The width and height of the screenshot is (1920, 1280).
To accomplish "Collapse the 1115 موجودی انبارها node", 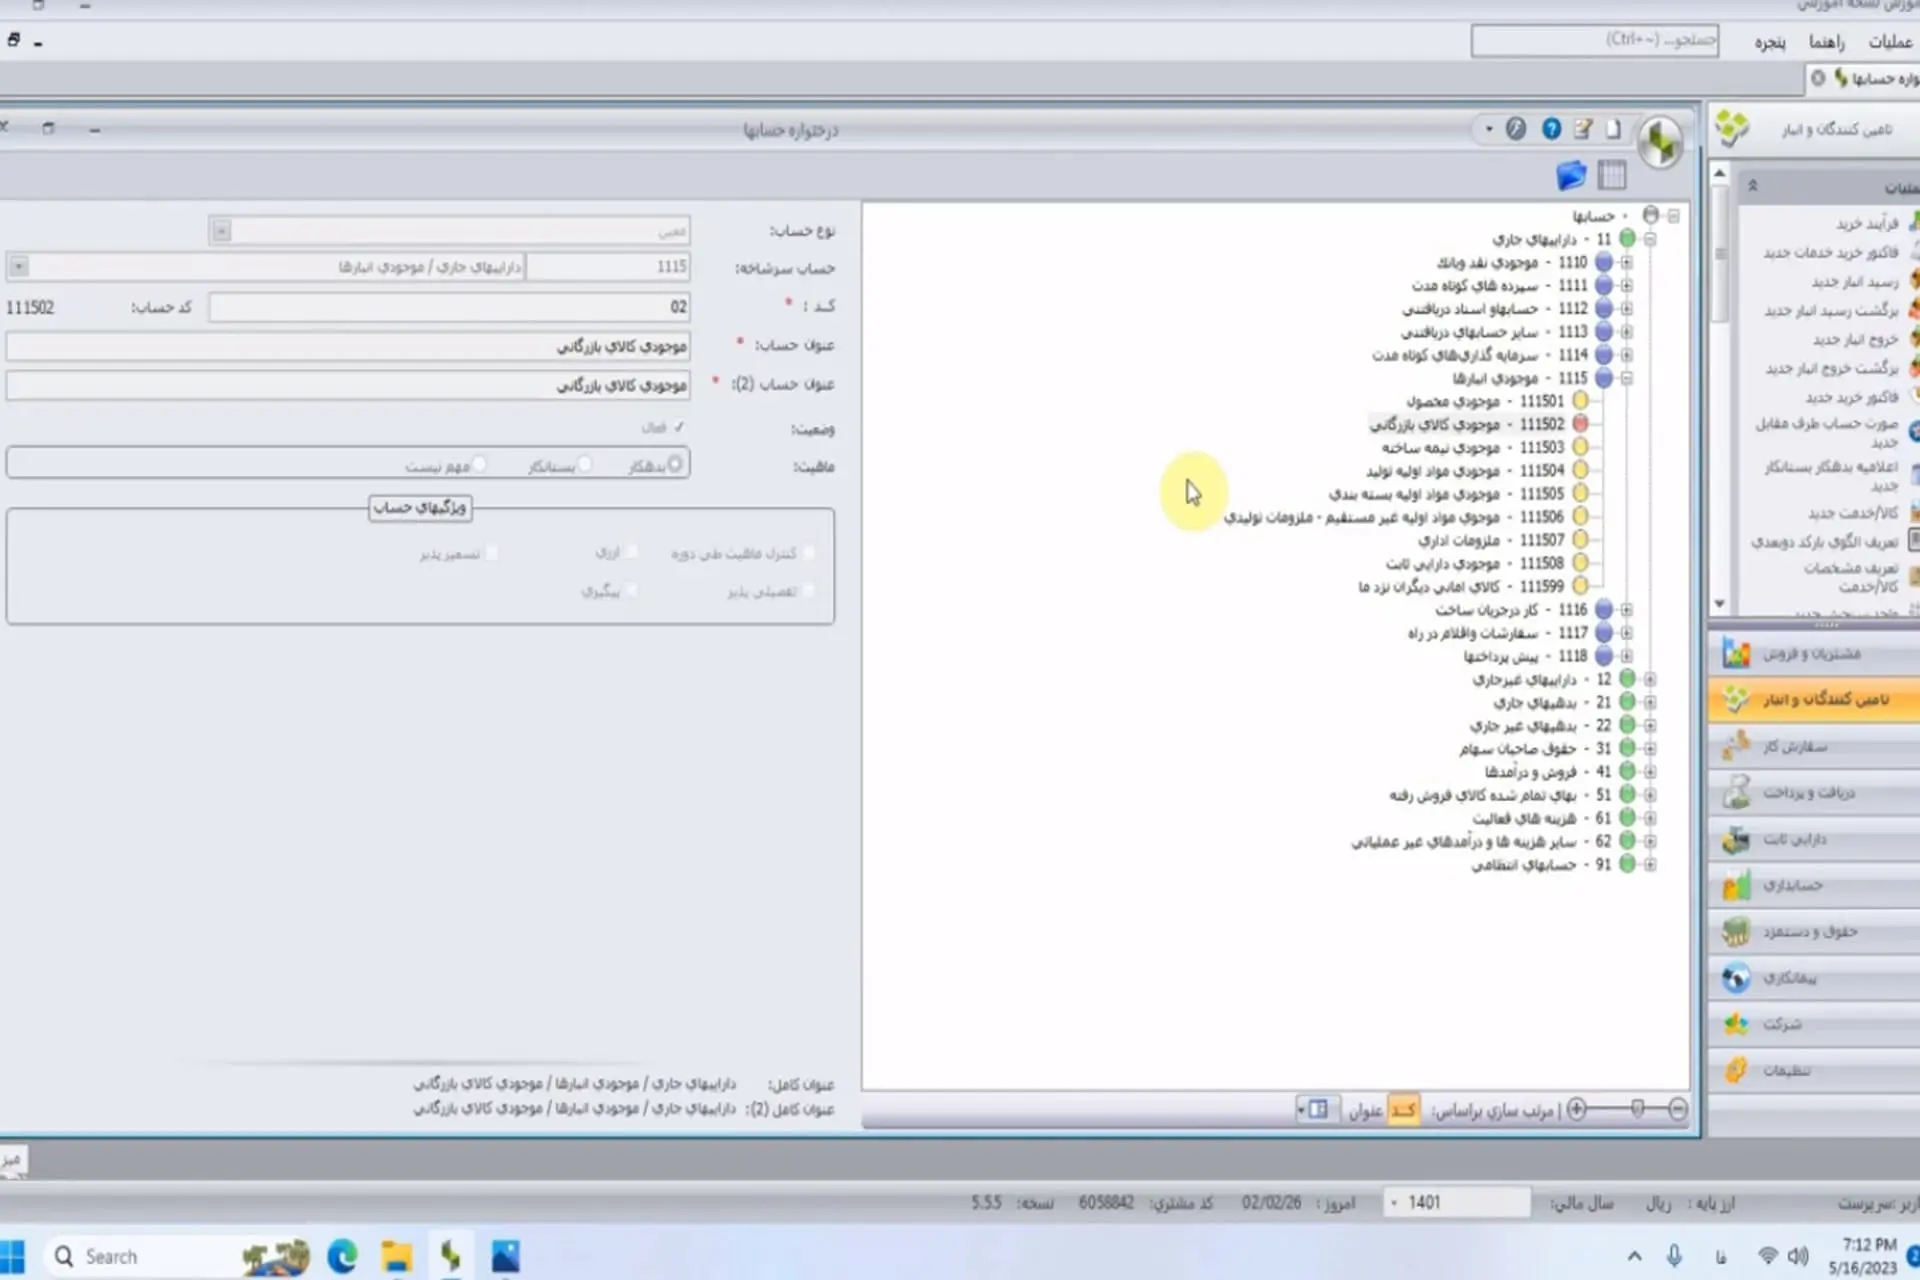I will [x=1626, y=378].
